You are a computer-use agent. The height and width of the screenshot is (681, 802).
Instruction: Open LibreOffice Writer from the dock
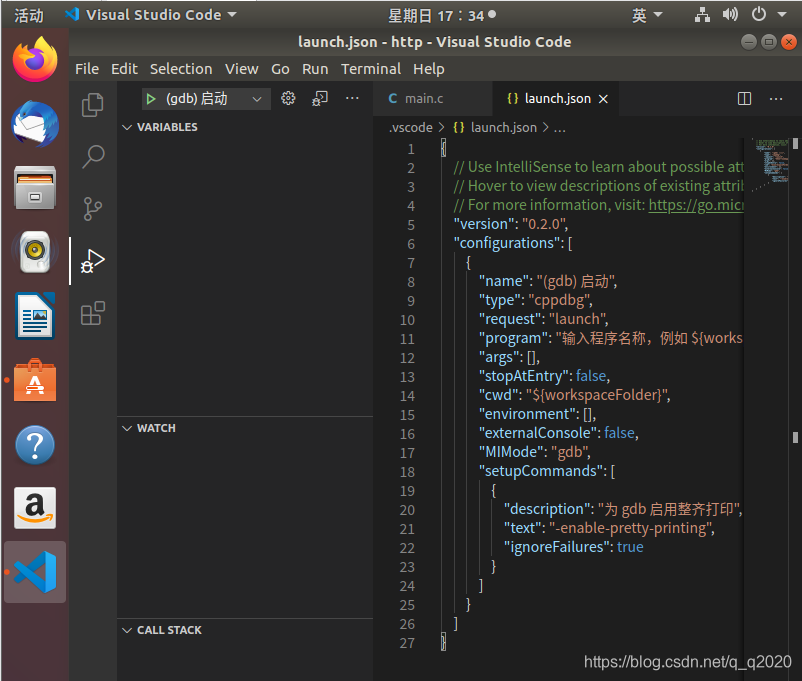click(35, 316)
